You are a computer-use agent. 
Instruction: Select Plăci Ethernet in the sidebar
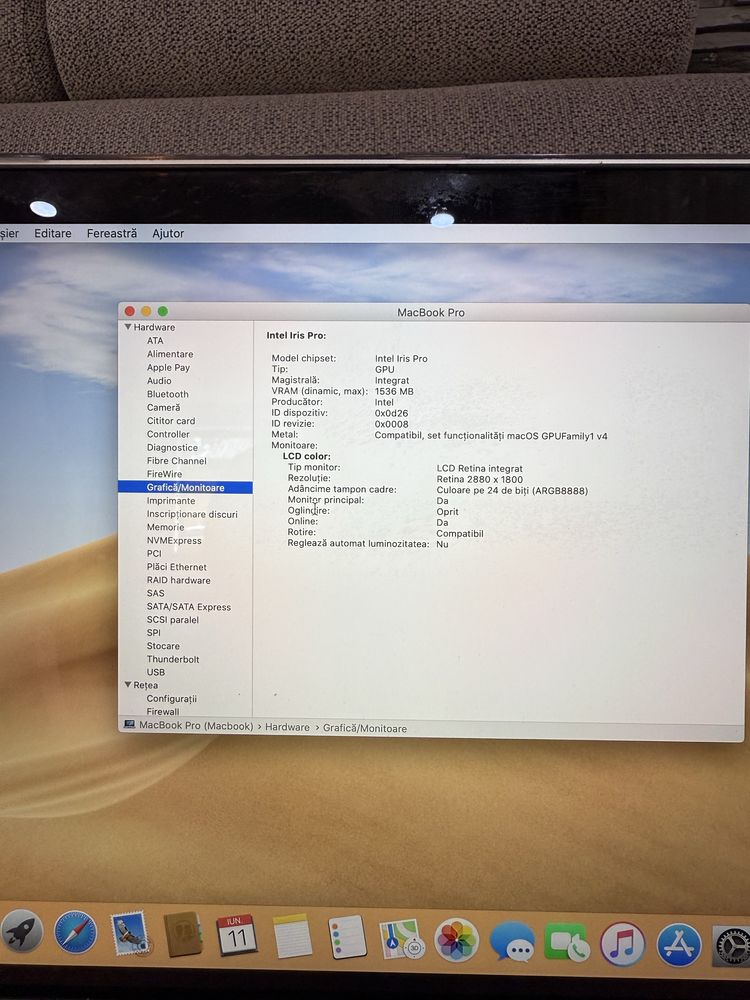pos(177,567)
